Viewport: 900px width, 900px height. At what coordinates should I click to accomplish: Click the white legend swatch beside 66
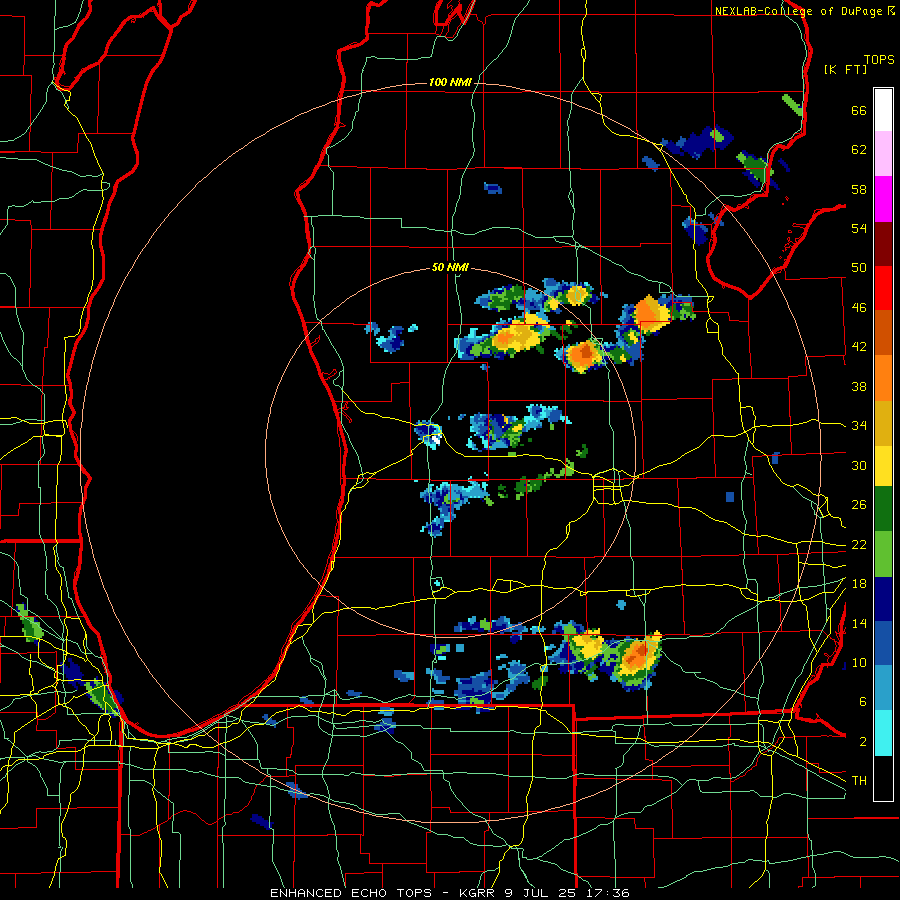(x=883, y=110)
